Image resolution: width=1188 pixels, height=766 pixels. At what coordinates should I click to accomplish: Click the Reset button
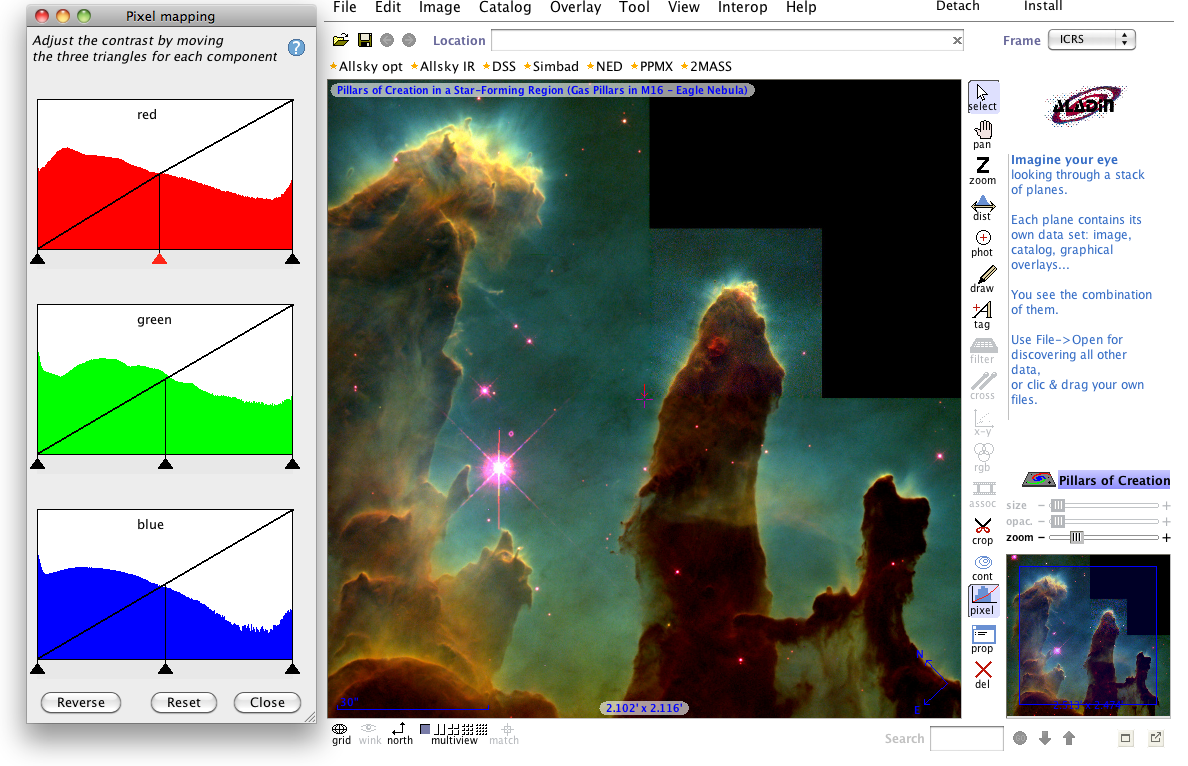pos(184,702)
